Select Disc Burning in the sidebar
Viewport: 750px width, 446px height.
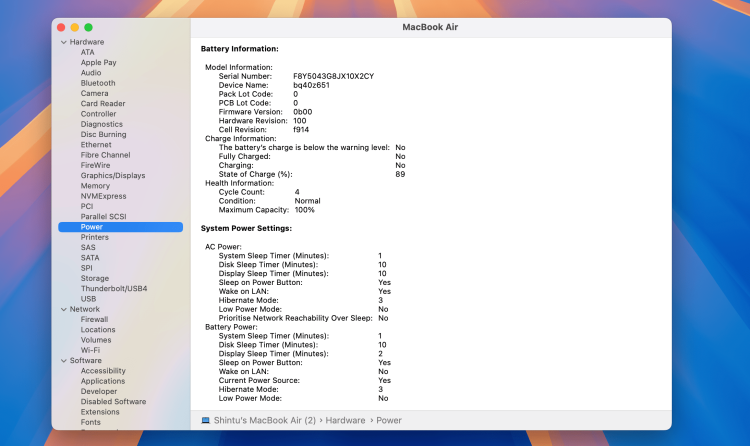point(103,134)
